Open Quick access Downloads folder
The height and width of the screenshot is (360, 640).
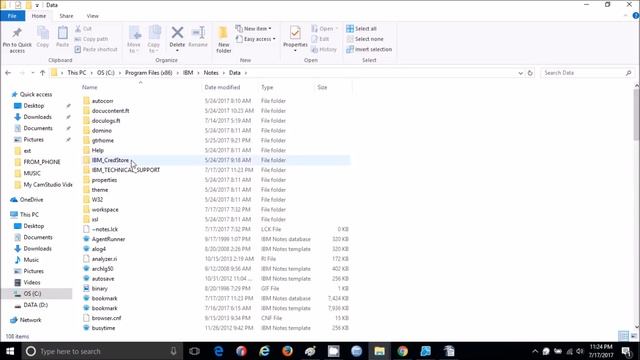[37, 117]
